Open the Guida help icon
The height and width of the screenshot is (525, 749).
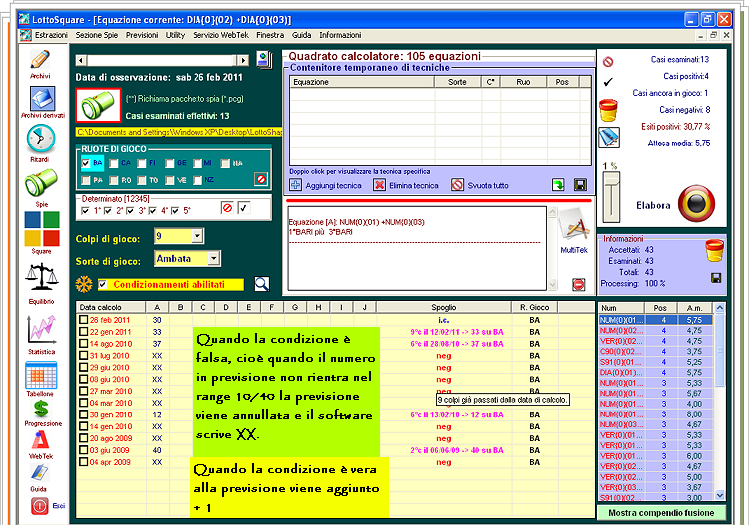39,472
